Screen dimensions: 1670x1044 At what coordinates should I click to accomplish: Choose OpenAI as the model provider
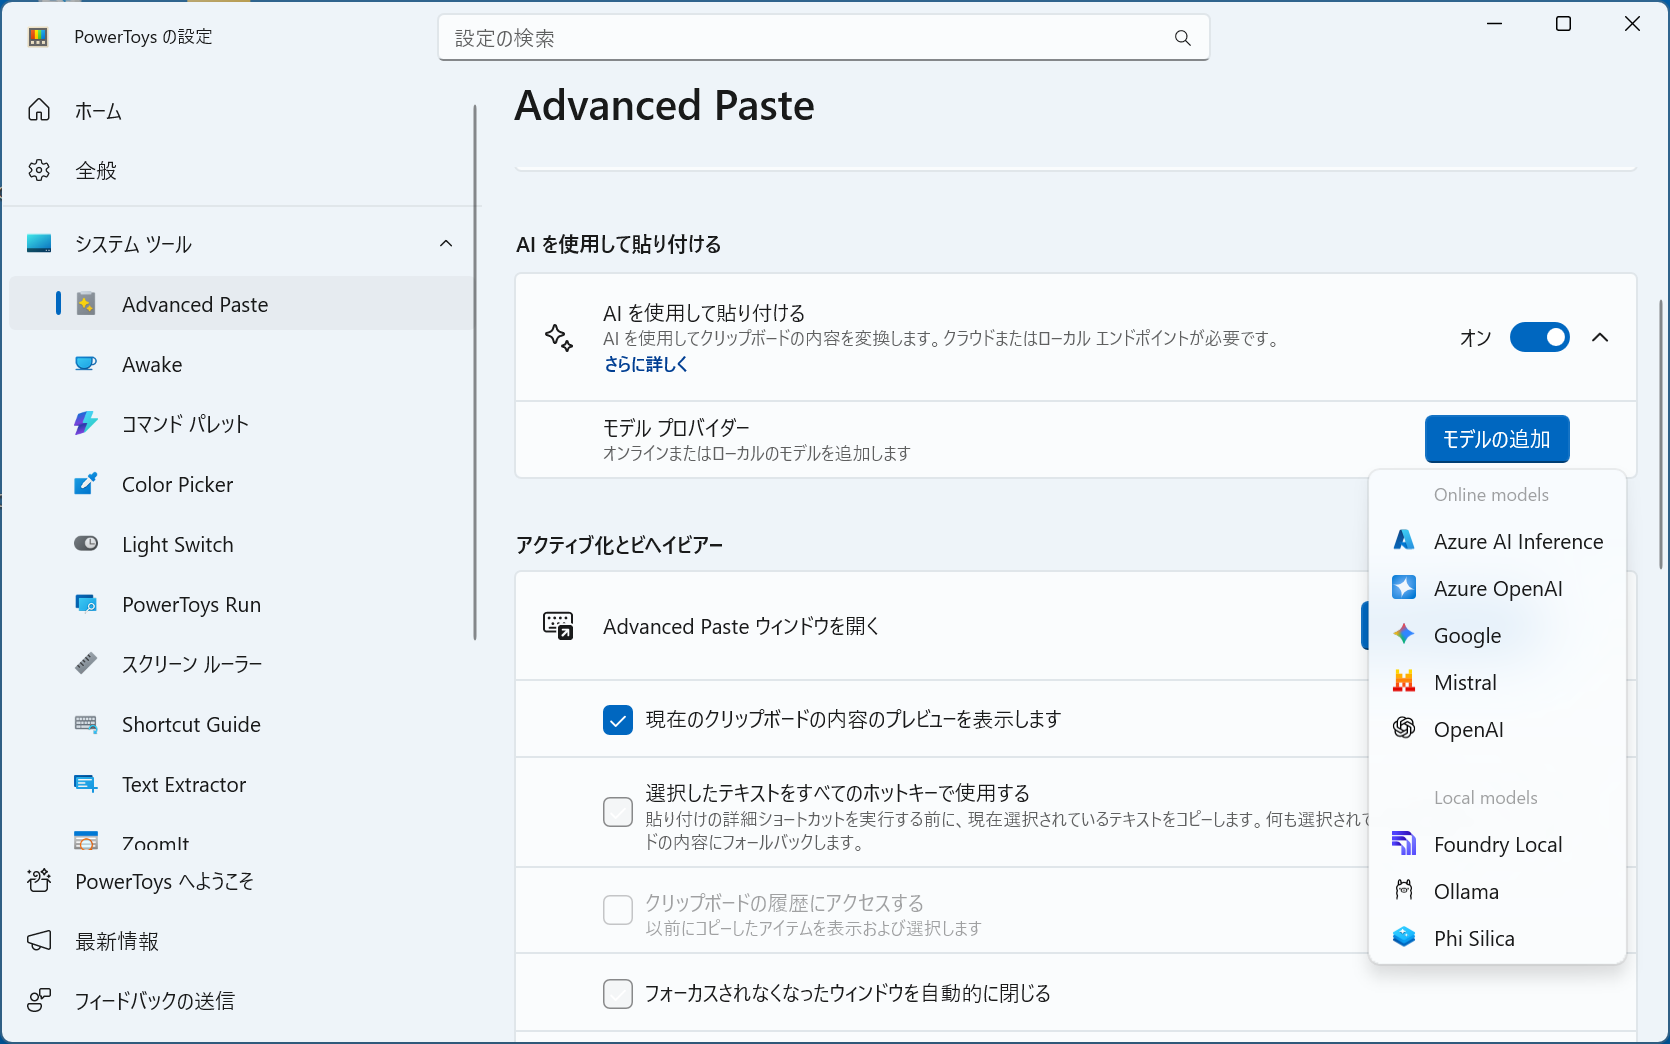click(x=1497, y=729)
